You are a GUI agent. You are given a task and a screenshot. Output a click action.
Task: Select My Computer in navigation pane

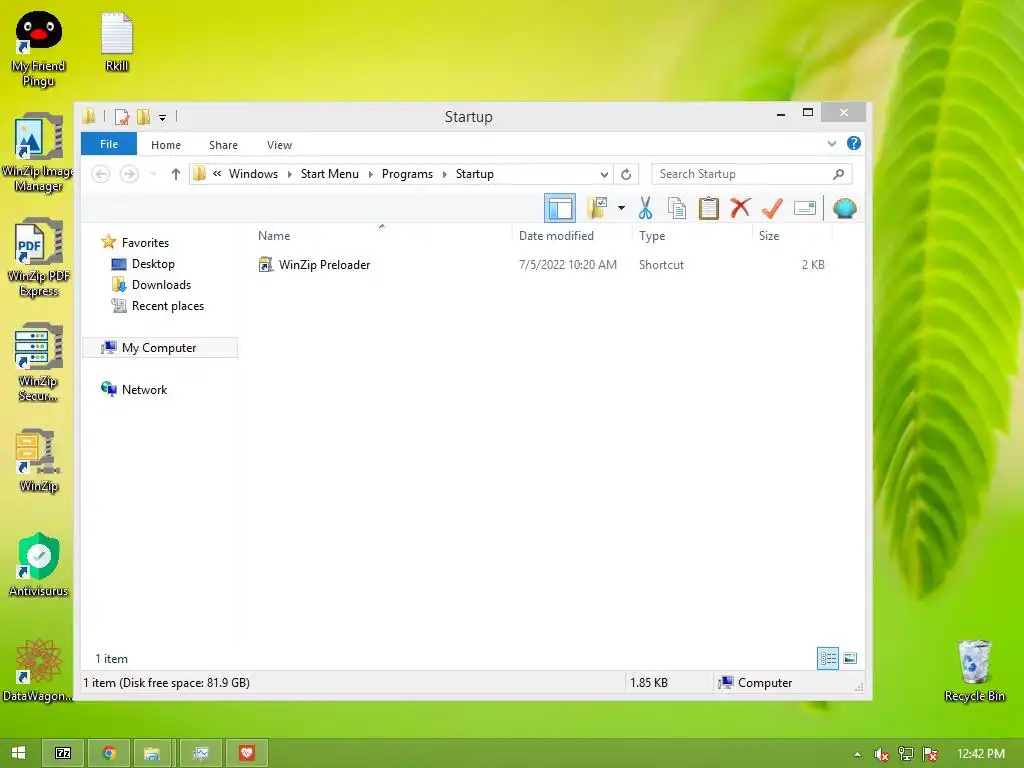click(x=159, y=347)
